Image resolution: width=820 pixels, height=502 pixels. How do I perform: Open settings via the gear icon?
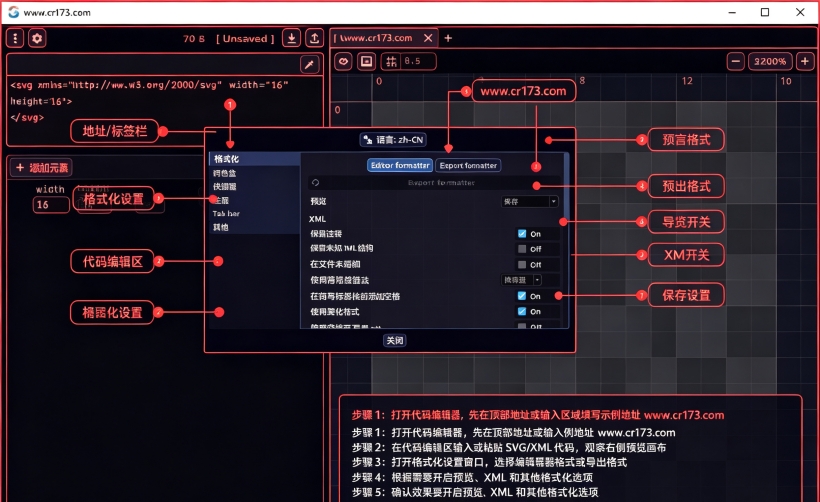(x=37, y=38)
